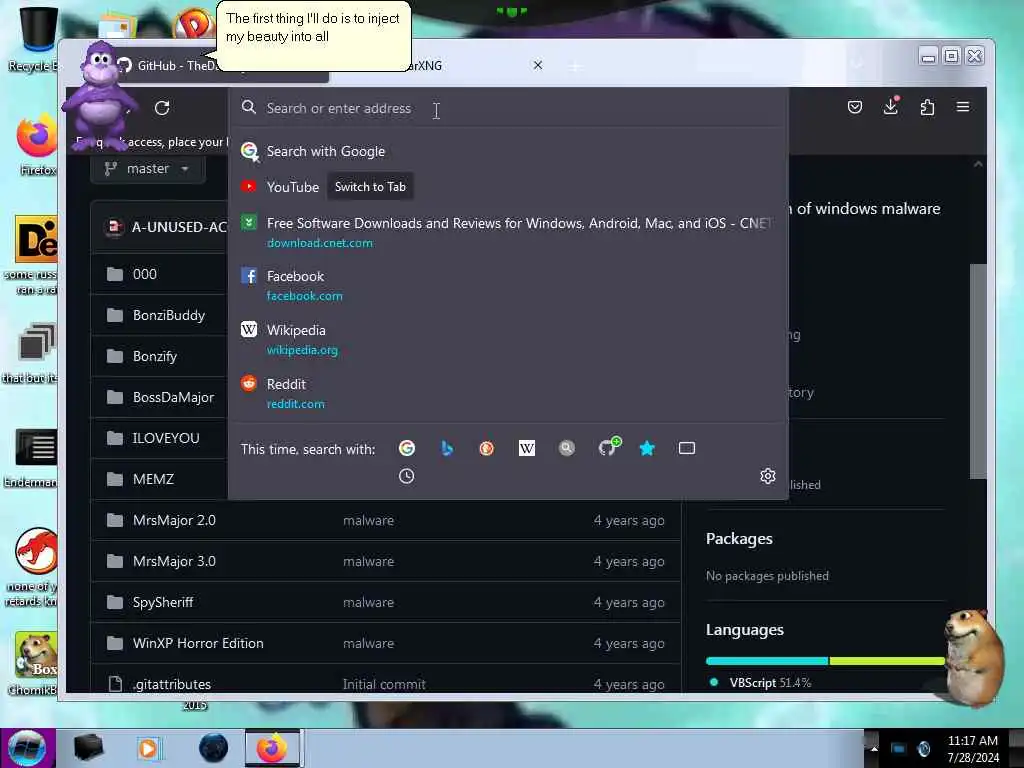Click Switch to Tab for YouTube
Image resolution: width=1024 pixels, height=768 pixels.
point(370,187)
